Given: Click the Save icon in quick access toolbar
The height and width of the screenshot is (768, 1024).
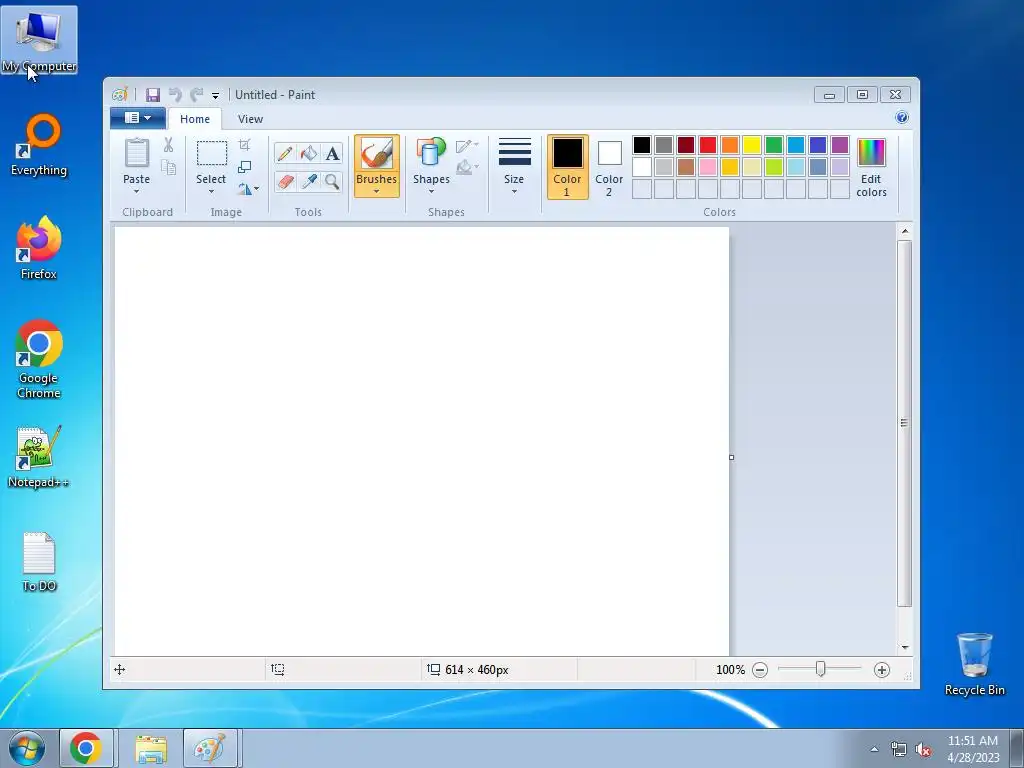Looking at the screenshot, I should pyautogui.click(x=153, y=95).
